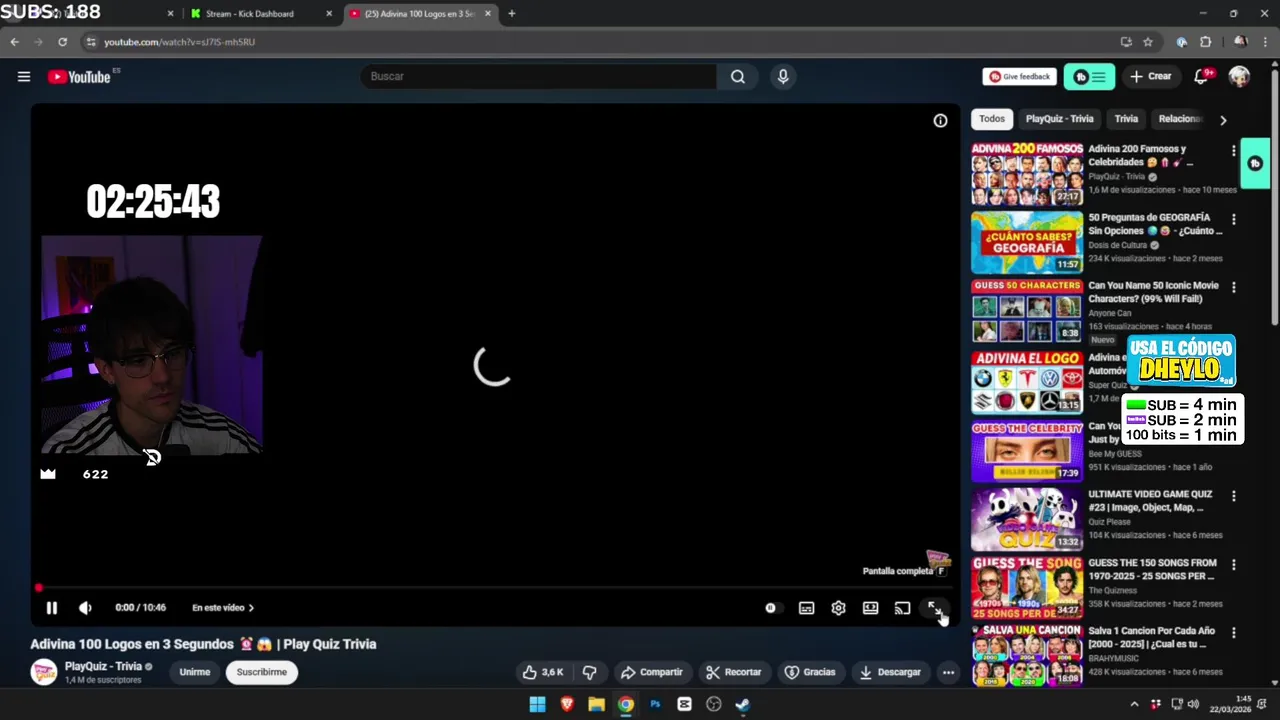Start voice search with the microphone
The image size is (1280, 720).
pyautogui.click(x=783, y=76)
